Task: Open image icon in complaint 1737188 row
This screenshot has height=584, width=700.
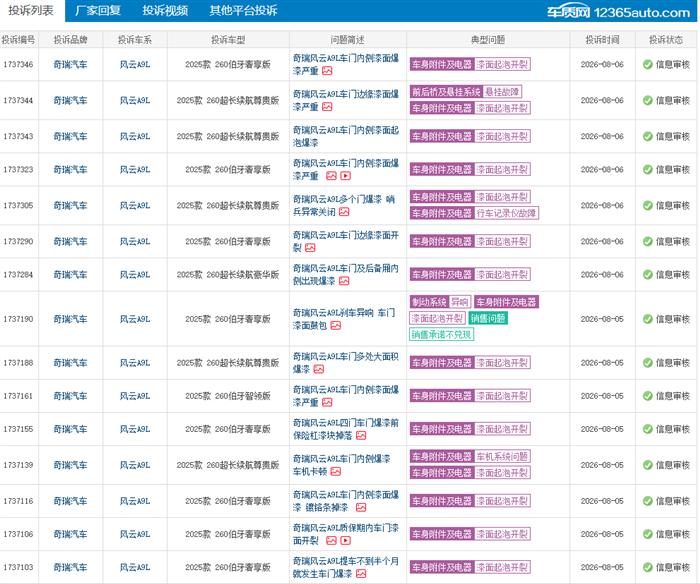Action: pyautogui.click(x=319, y=369)
